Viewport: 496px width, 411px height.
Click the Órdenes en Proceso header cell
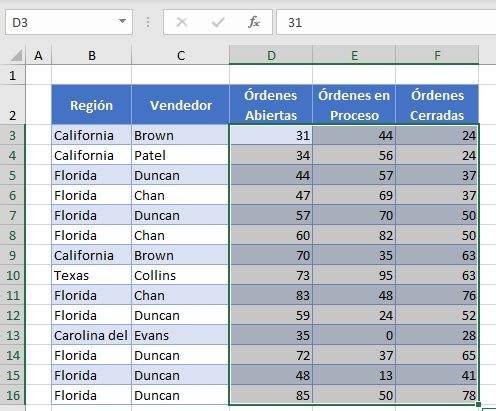point(354,105)
